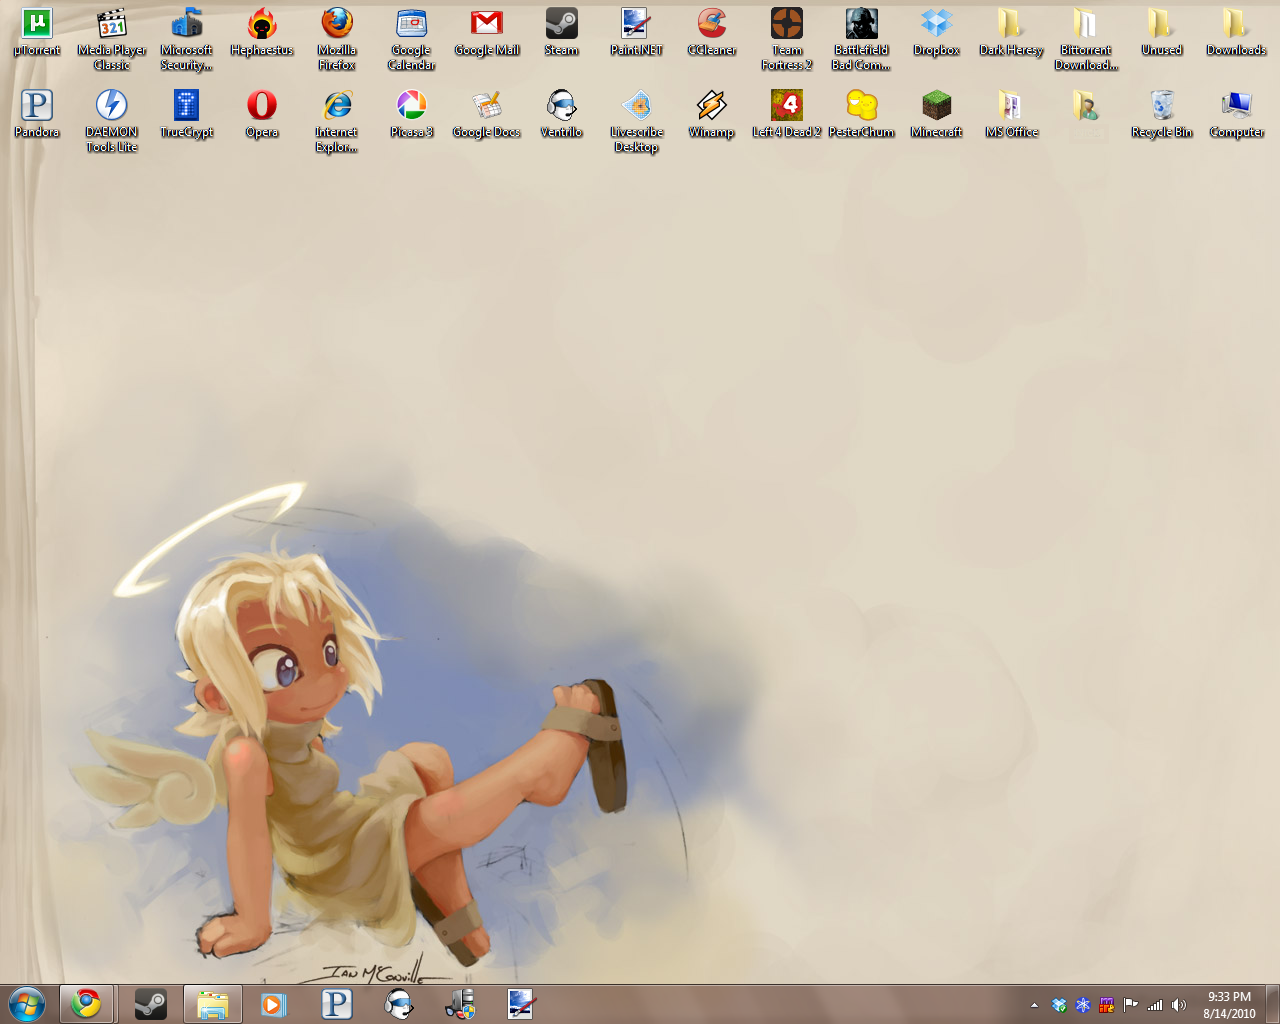
Task: Select the TrueCrypt desktop icon
Action: click(187, 106)
